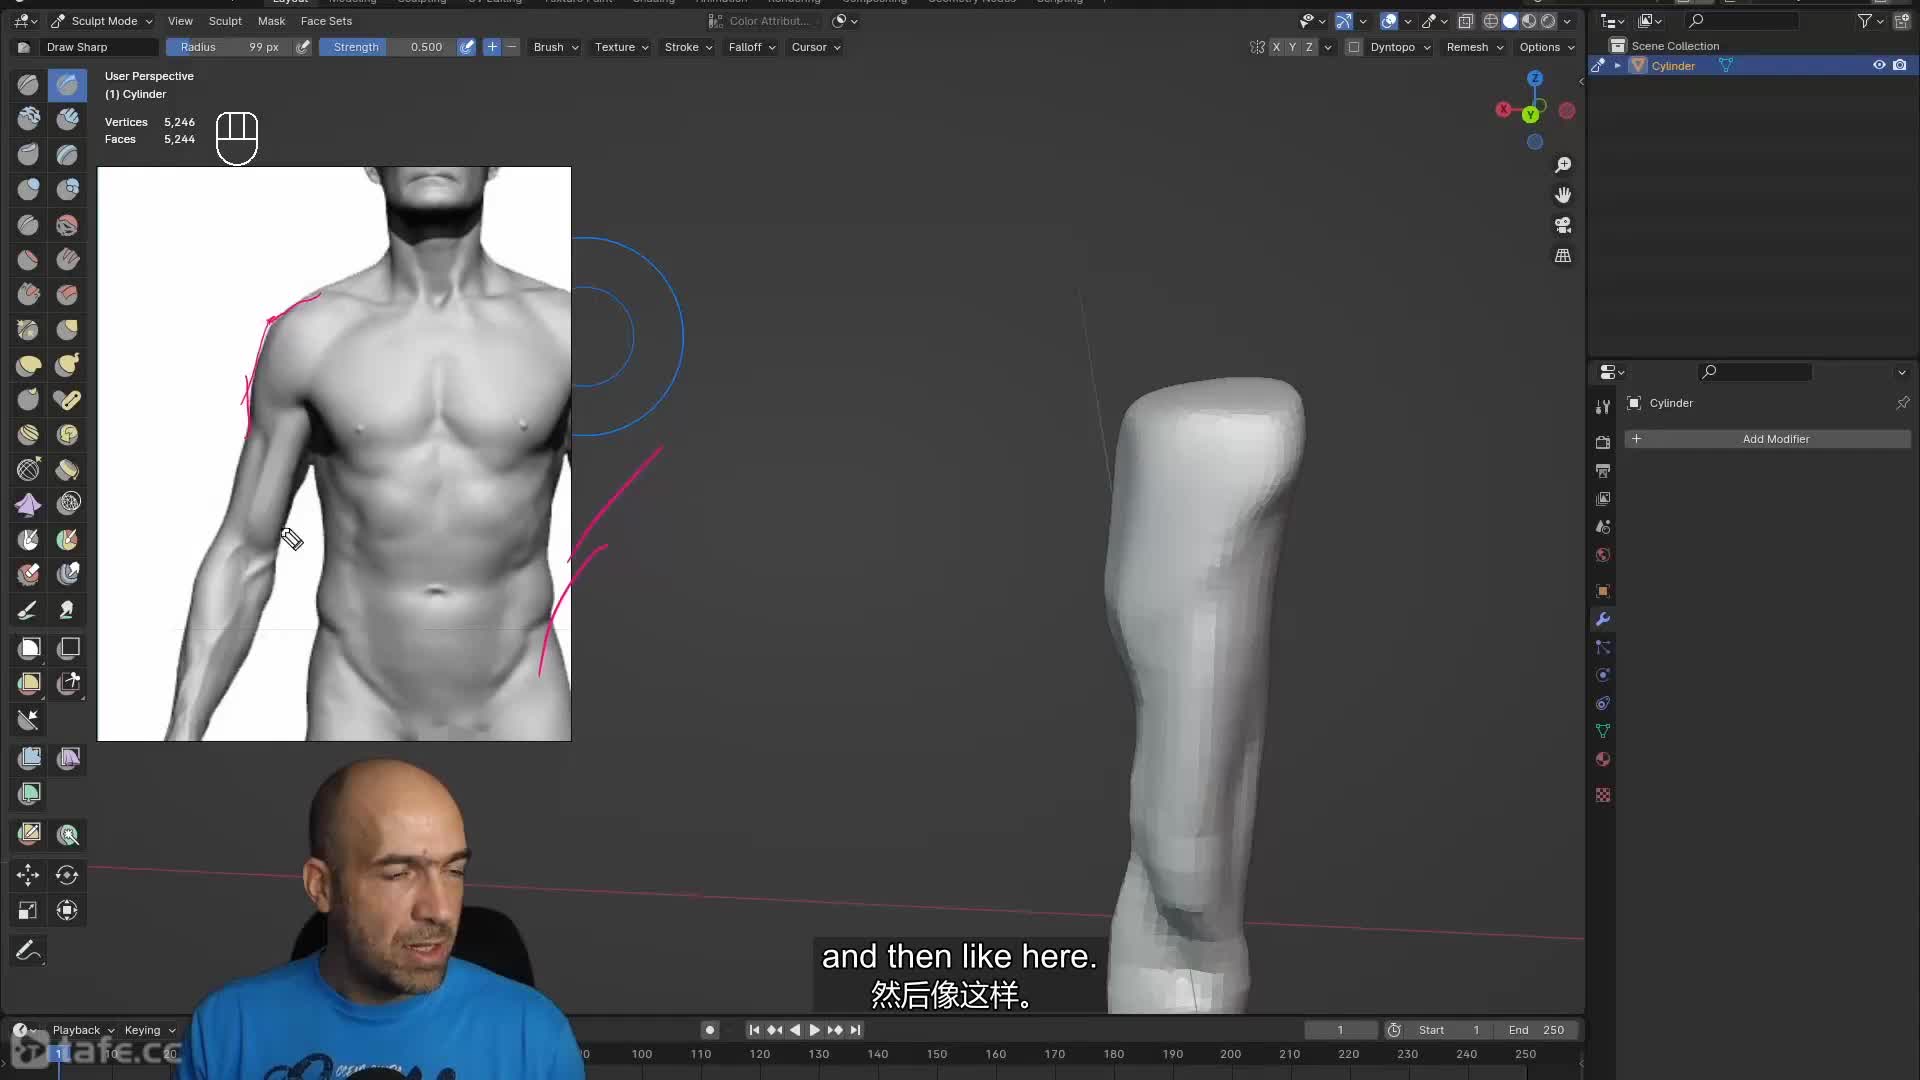
Task: Toggle Z axis symmetry
Action: [x=1309, y=47]
